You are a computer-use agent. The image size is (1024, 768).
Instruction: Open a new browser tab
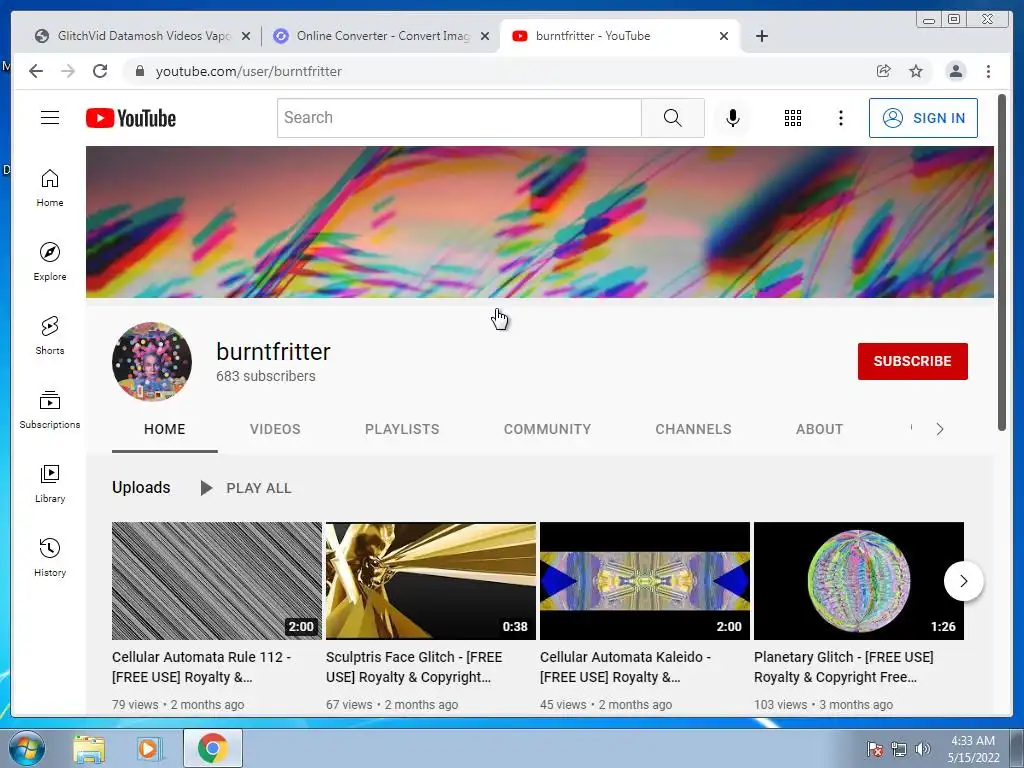point(761,36)
